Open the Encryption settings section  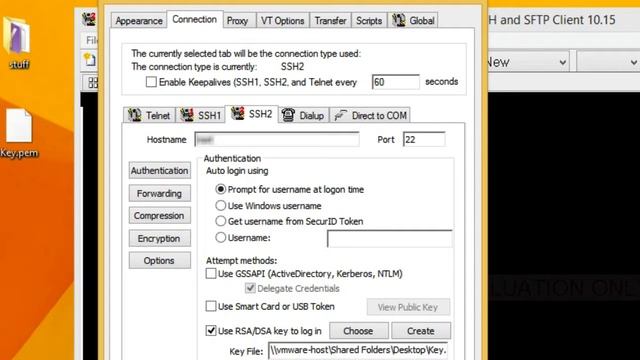pyautogui.click(x=160, y=238)
